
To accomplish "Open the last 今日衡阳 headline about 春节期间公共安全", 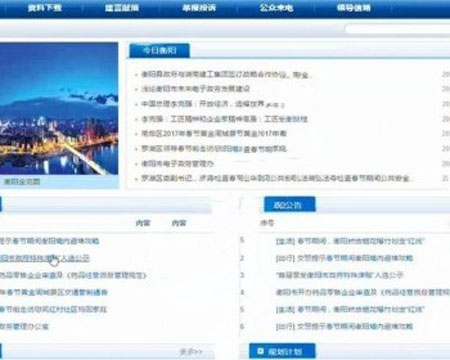I will click(276, 178).
